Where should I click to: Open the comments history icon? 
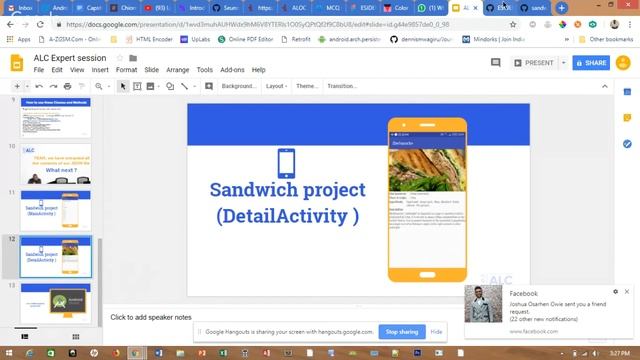496,62
